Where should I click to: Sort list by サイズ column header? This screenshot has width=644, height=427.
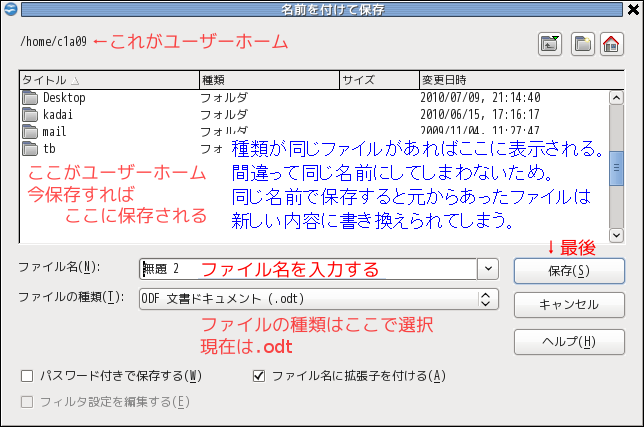coord(380,80)
